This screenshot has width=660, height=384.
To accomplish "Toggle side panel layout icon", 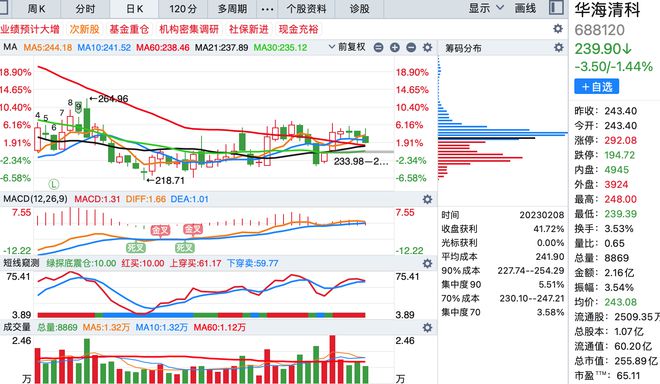I will [556, 8].
